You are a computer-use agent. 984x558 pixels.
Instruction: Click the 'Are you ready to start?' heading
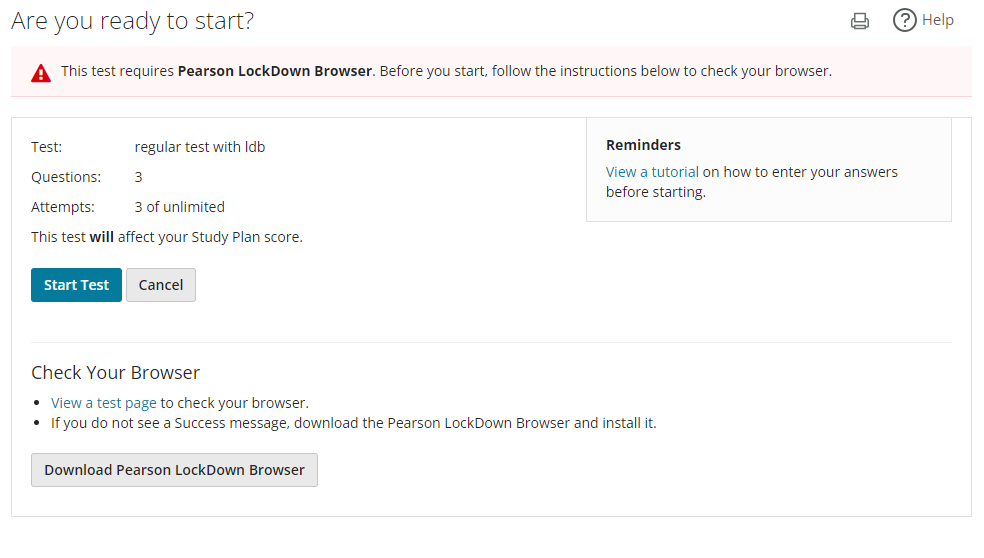pyautogui.click(x=133, y=21)
